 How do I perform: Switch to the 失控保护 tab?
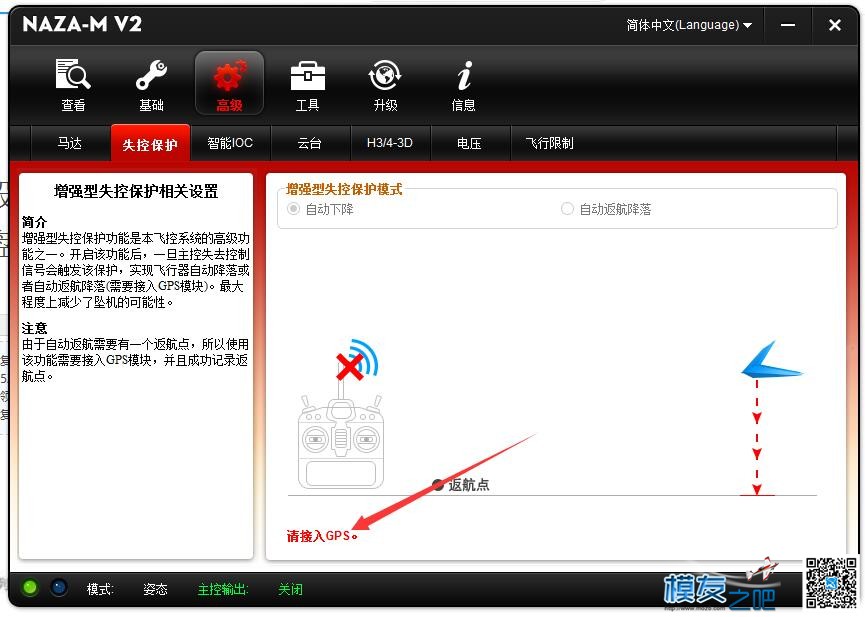[x=150, y=143]
